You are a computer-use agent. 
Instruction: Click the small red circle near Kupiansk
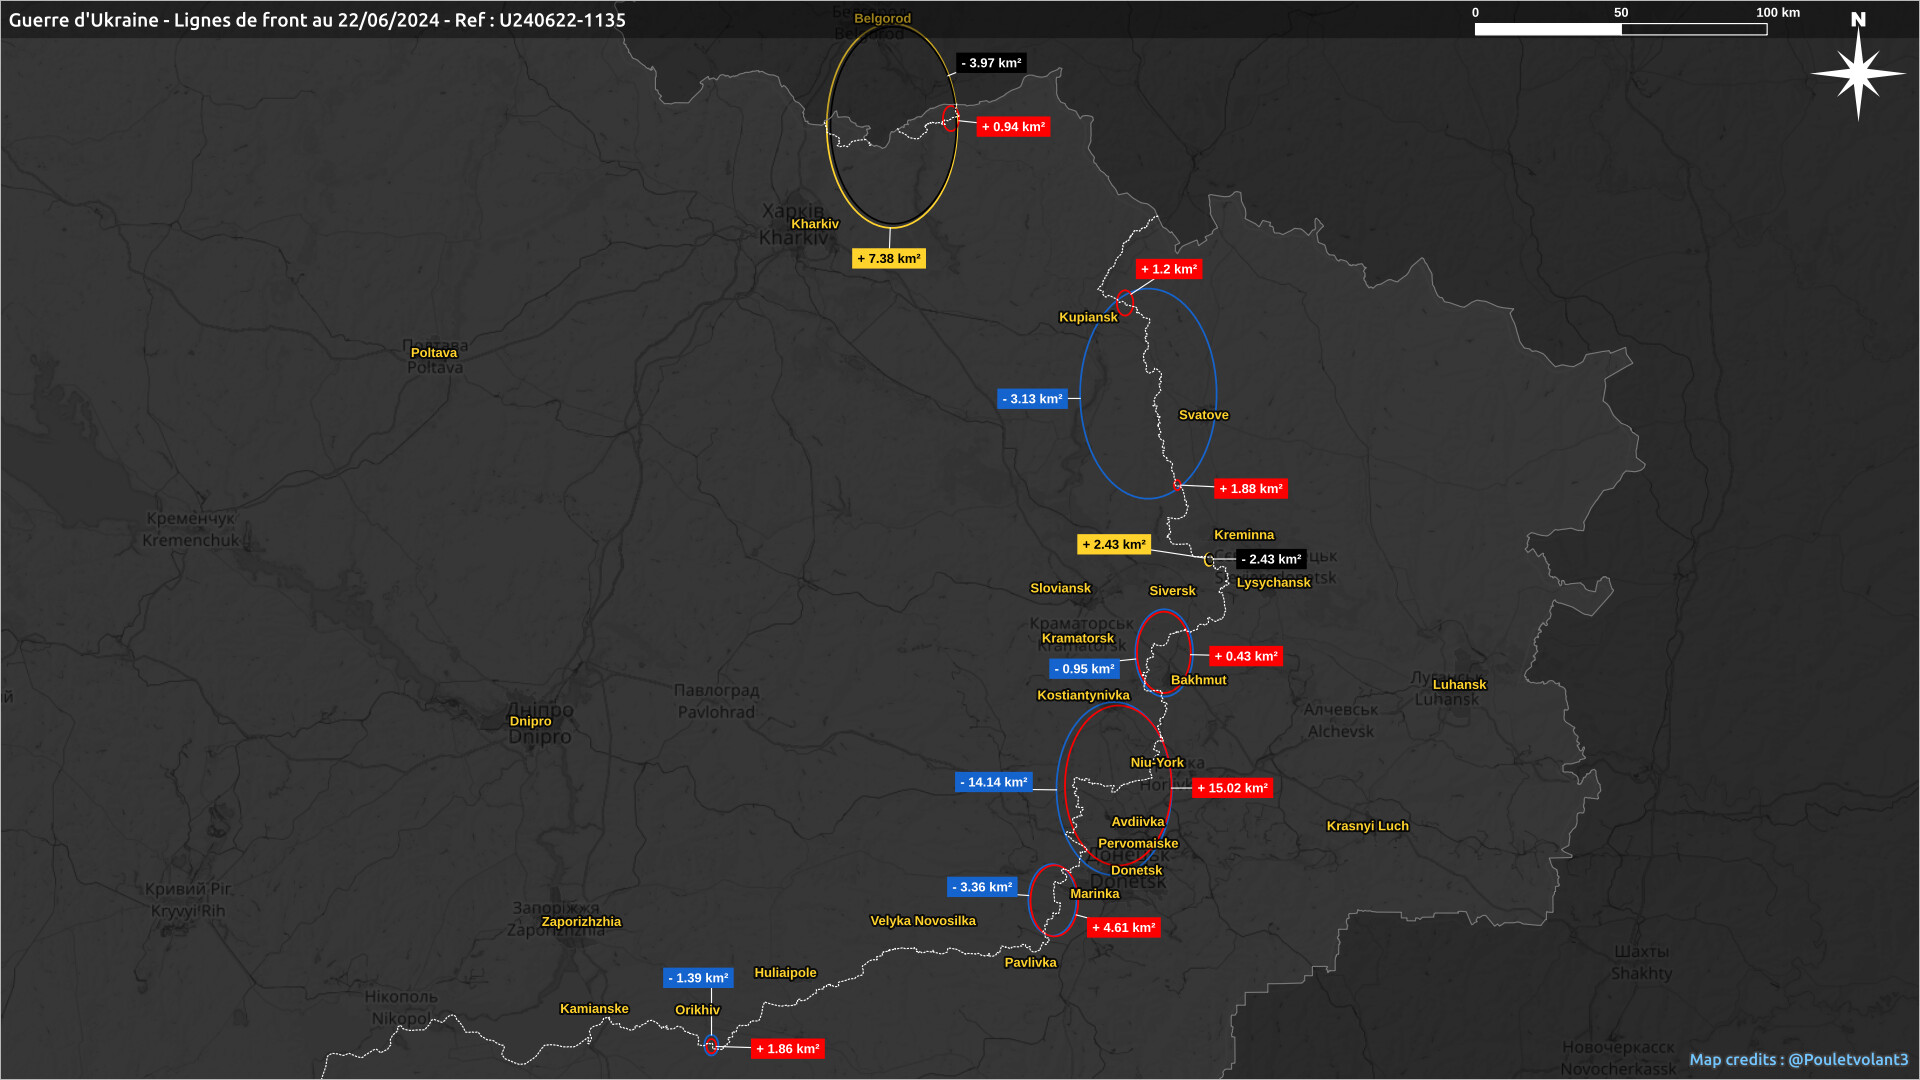click(1125, 303)
